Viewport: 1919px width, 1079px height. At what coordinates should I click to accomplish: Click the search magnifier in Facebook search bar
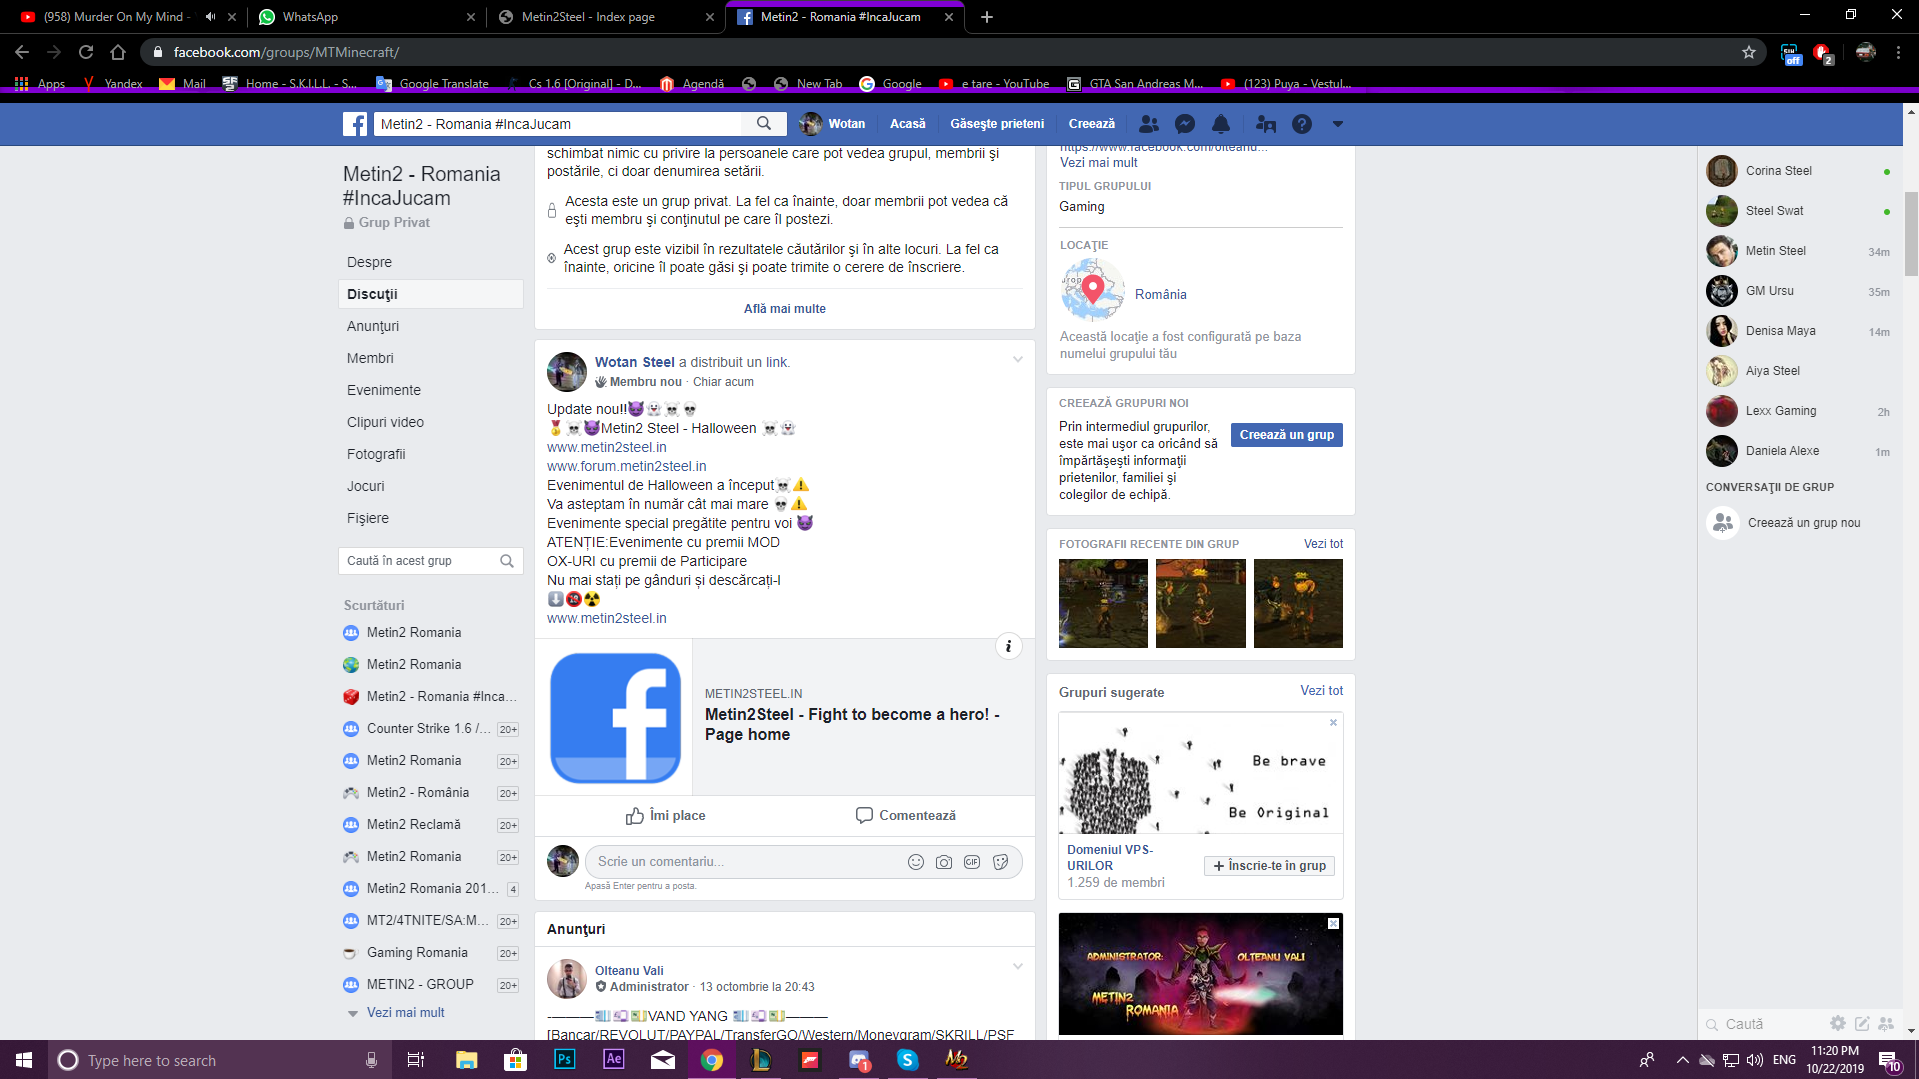coord(764,124)
